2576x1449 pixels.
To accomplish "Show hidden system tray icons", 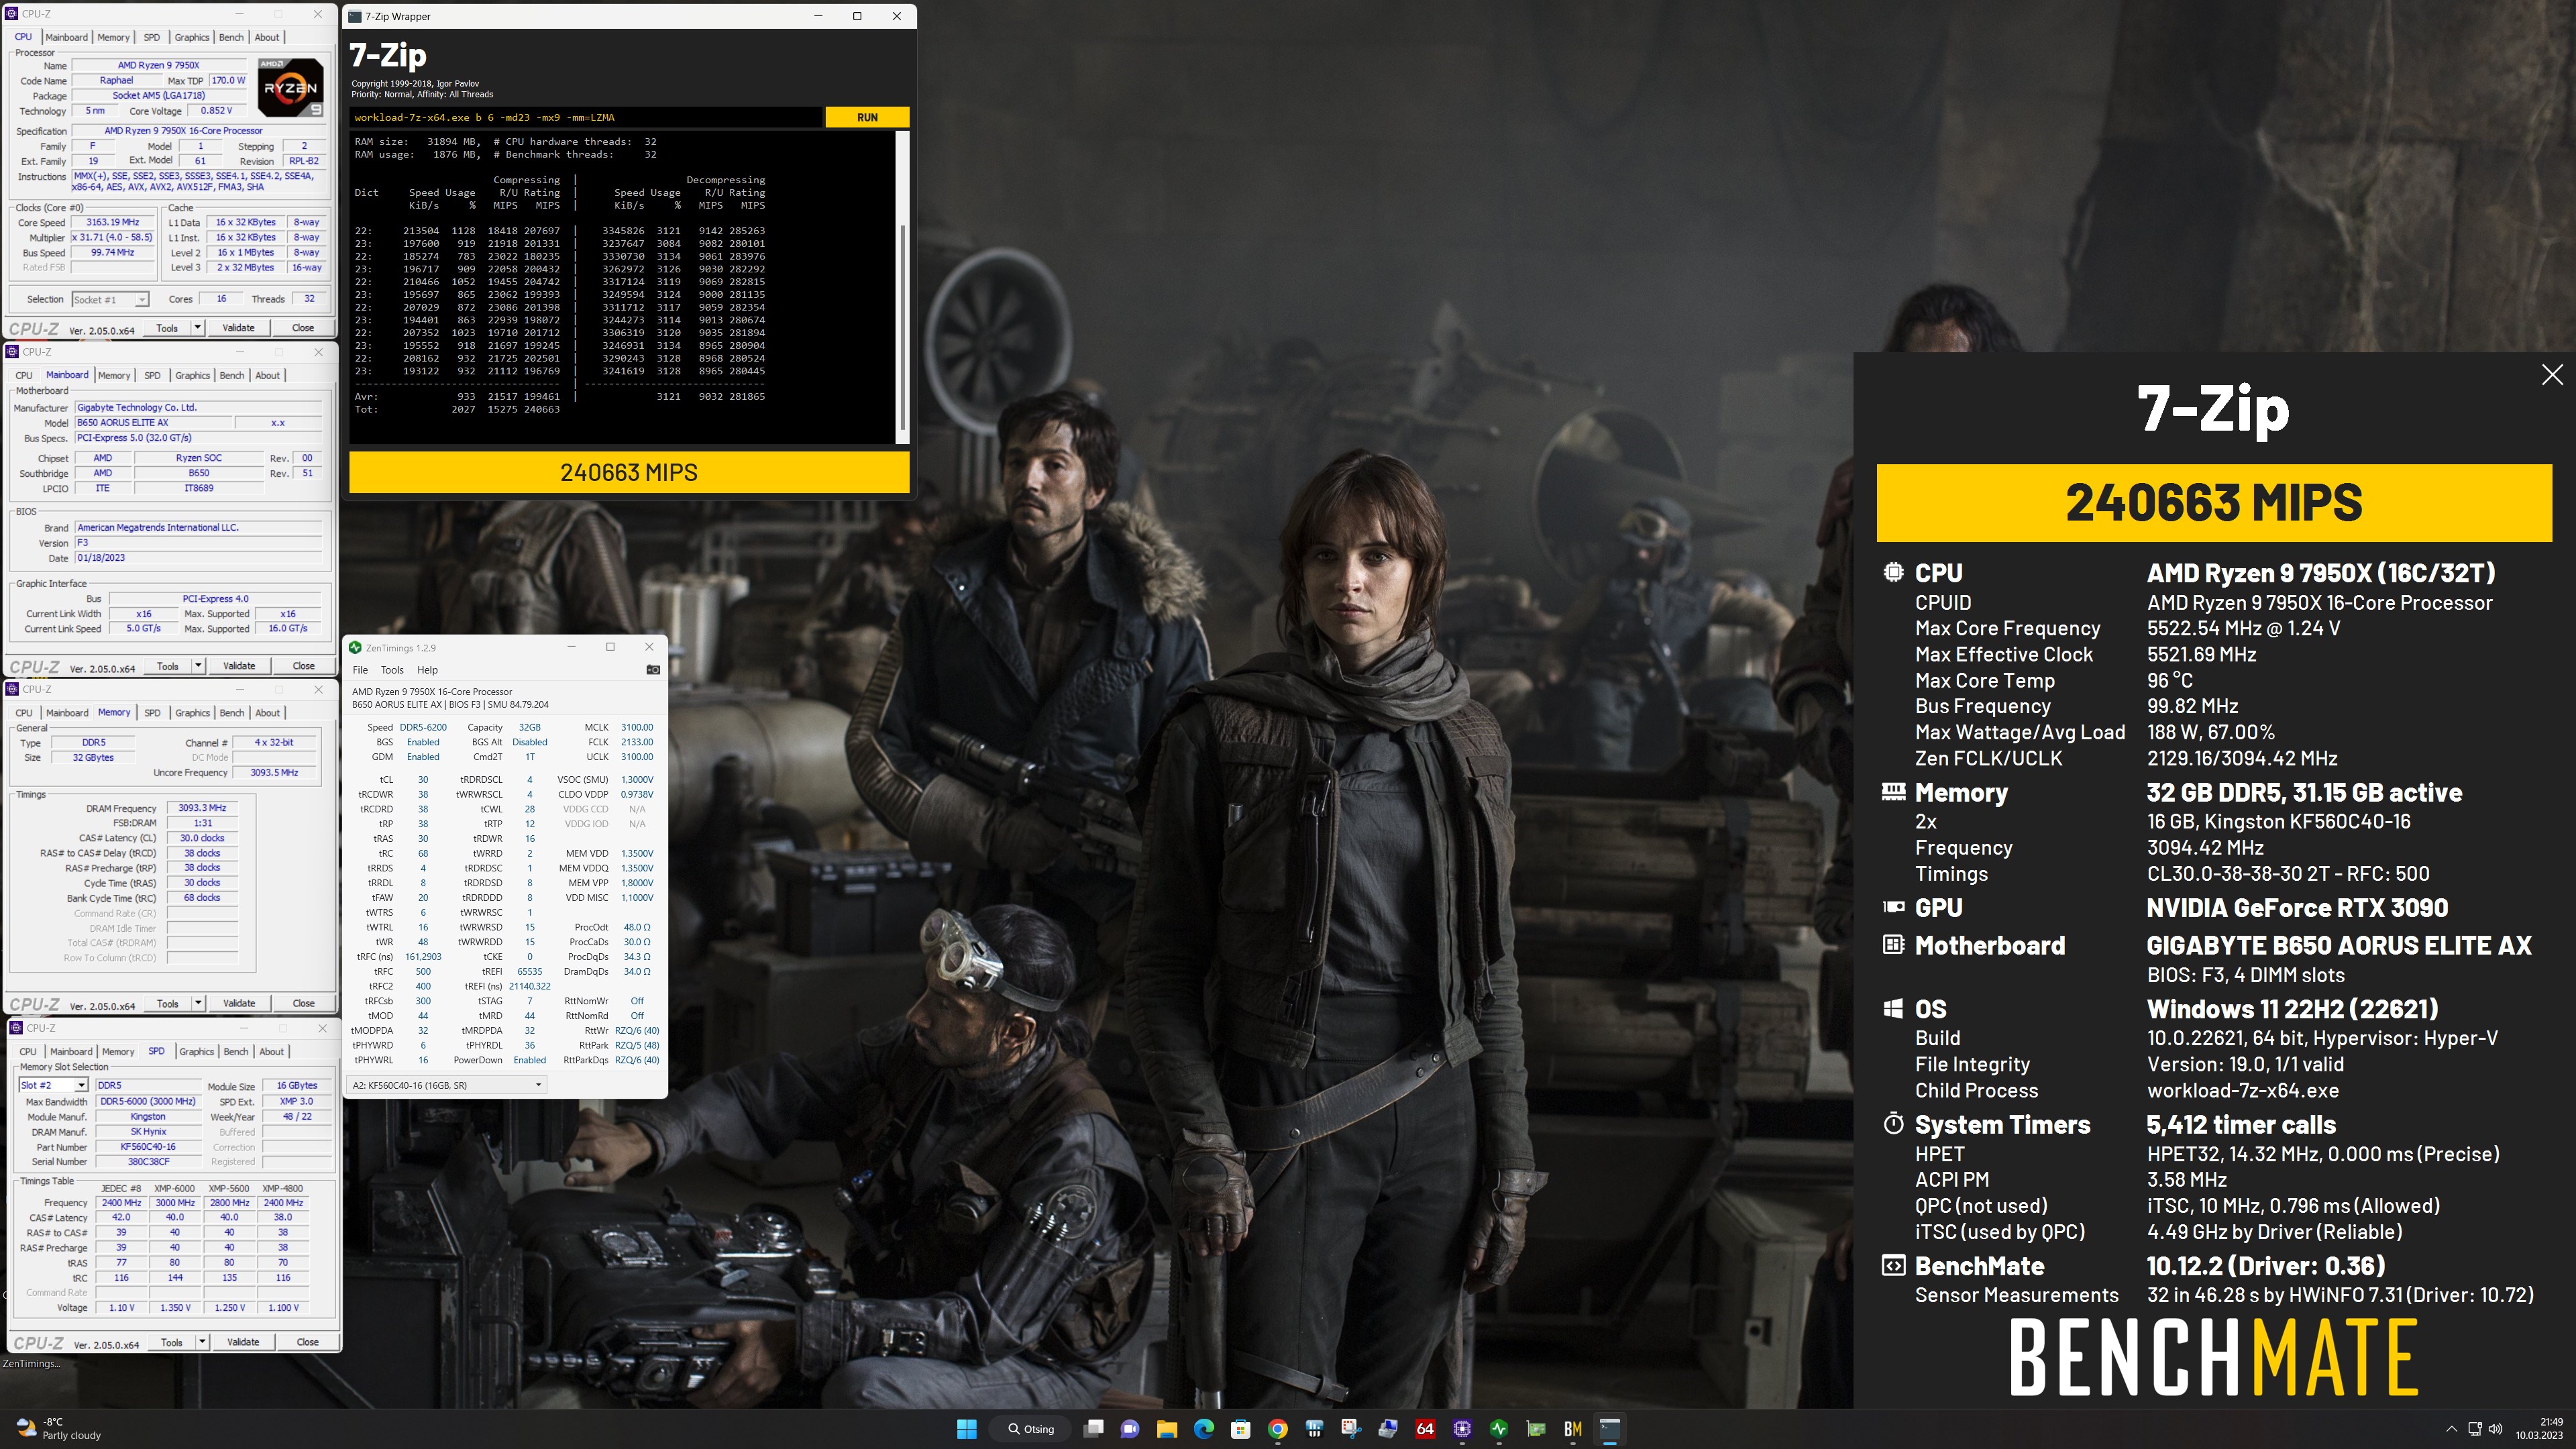I will (x=2451, y=1429).
